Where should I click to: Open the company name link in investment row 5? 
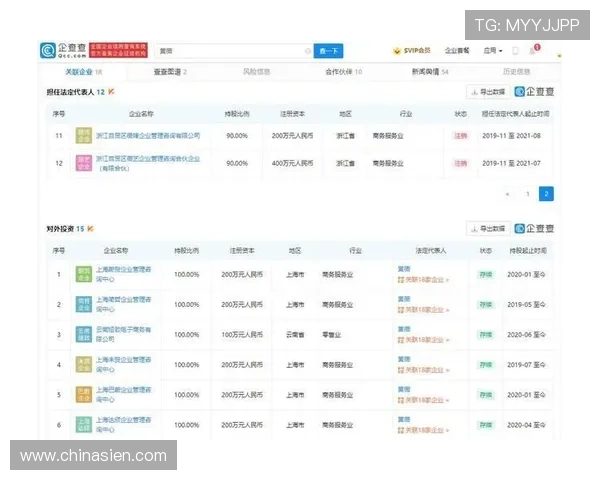(124, 395)
